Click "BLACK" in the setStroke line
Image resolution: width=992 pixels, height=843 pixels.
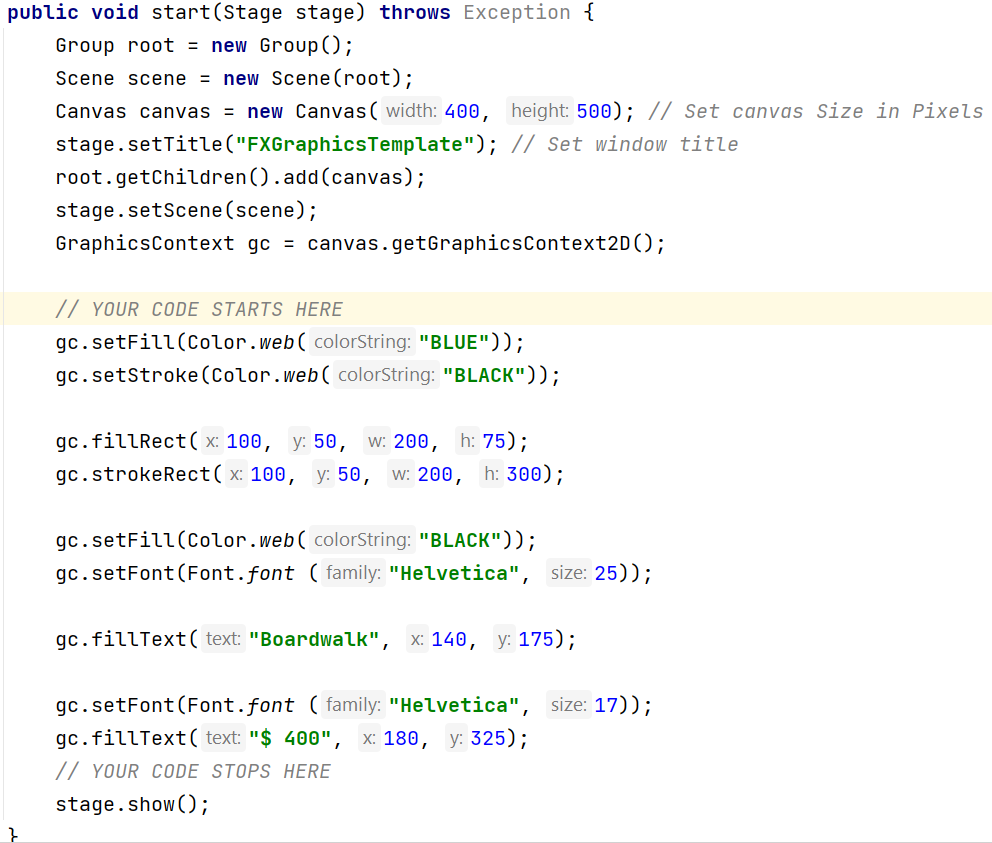pos(484,375)
